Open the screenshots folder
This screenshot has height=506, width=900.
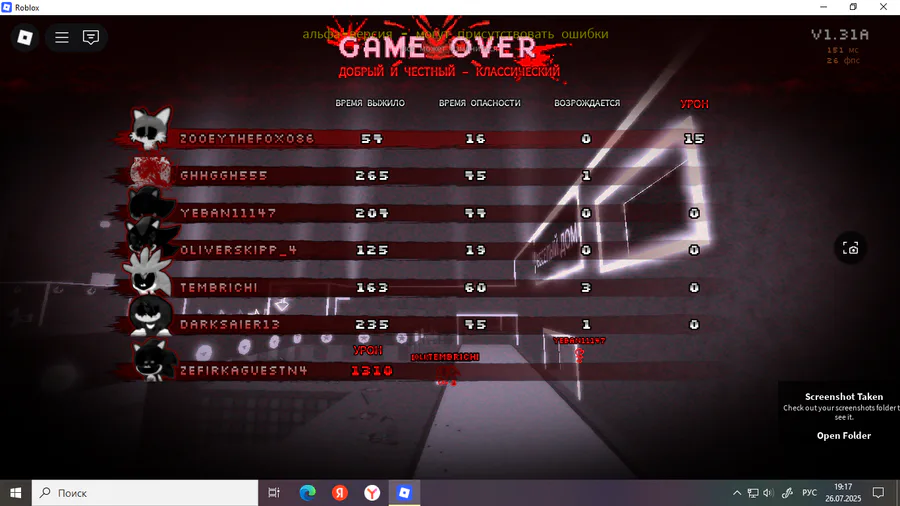pyautogui.click(x=843, y=435)
